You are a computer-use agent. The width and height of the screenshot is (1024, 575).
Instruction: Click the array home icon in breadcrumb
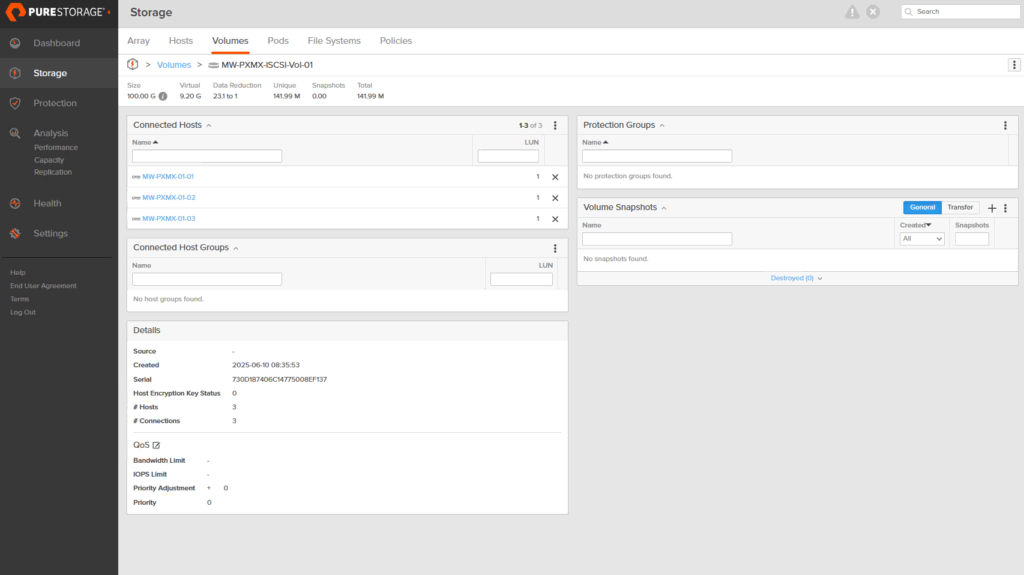click(133, 65)
